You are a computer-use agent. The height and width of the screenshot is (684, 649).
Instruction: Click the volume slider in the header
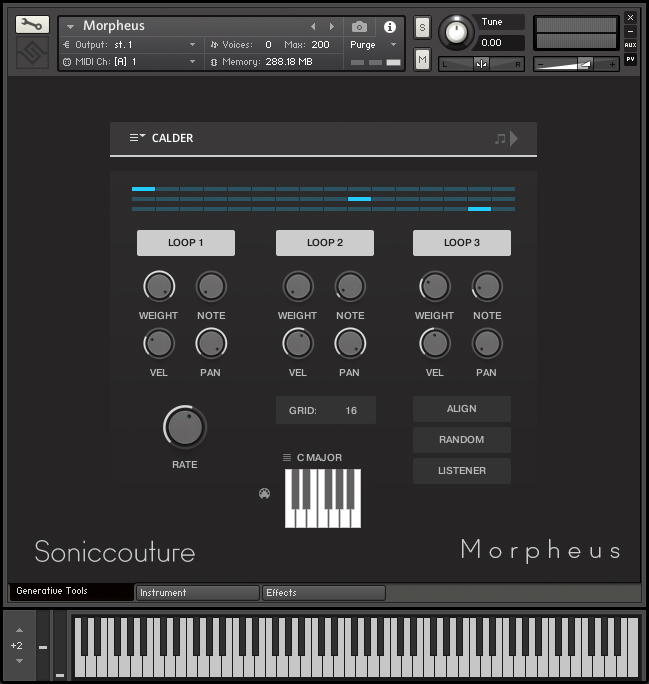576,65
